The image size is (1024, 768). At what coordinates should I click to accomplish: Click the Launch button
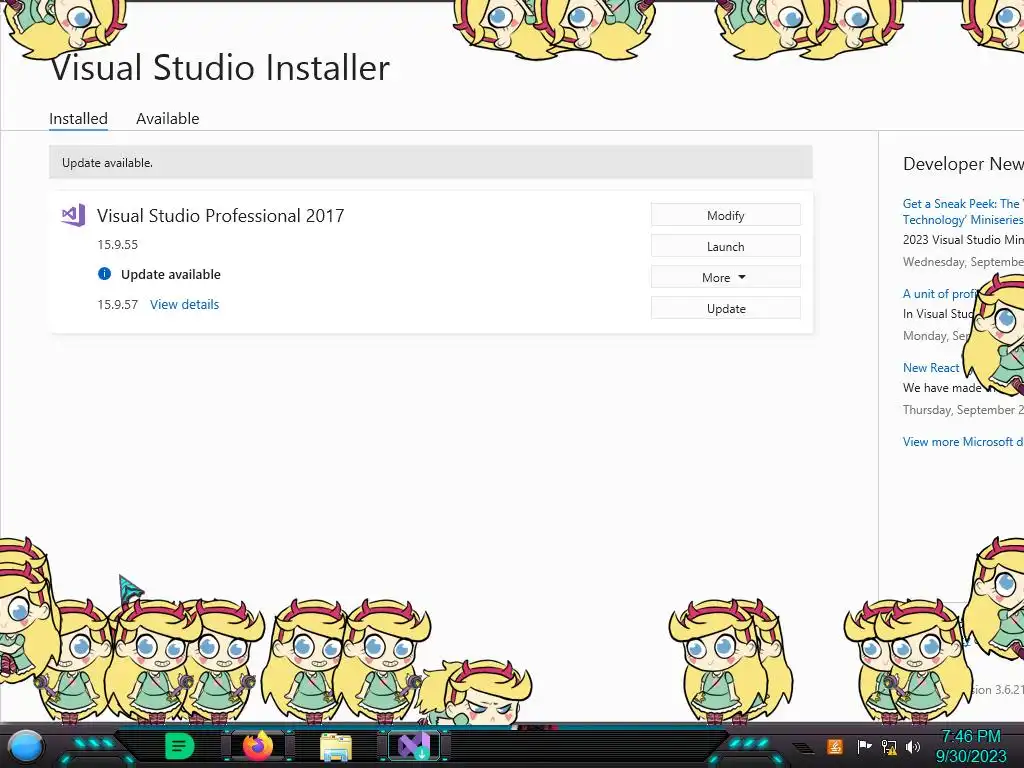click(726, 246)
